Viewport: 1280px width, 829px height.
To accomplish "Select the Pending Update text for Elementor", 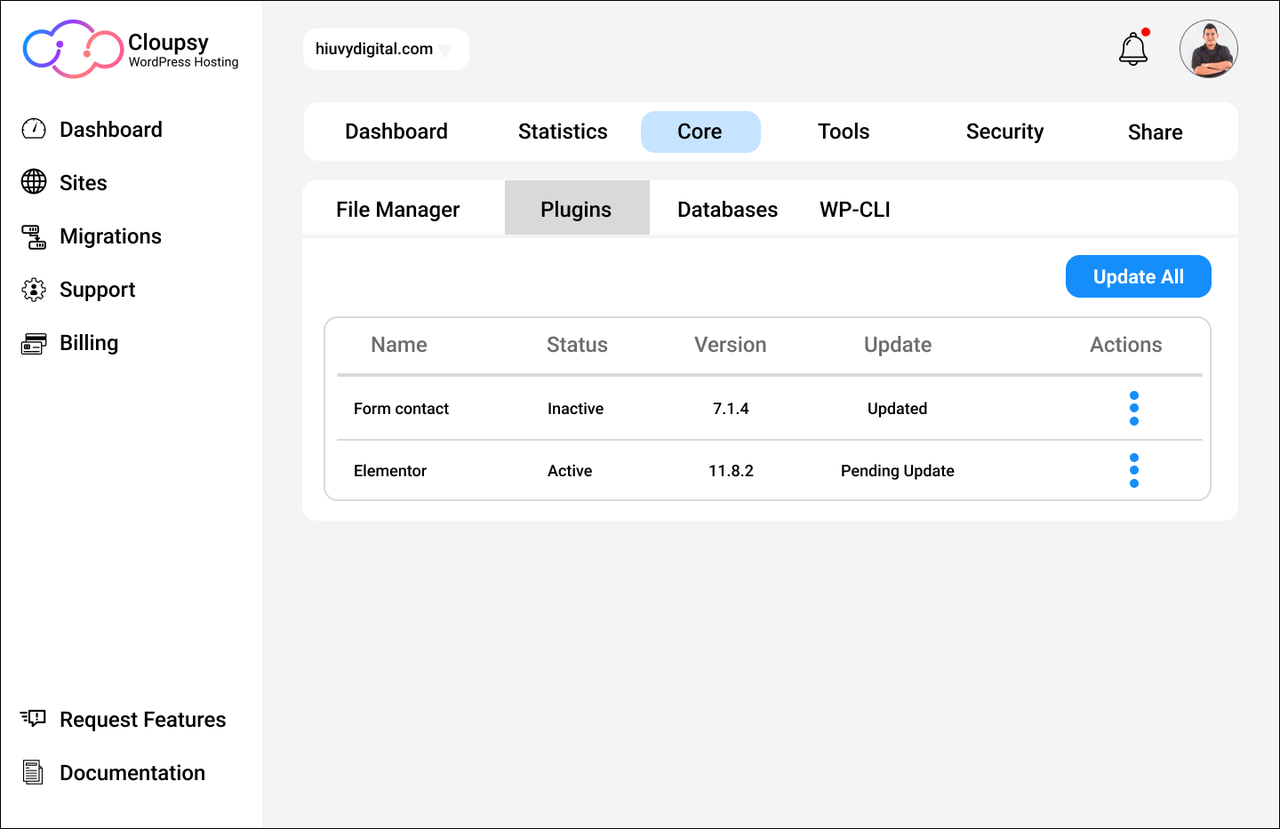I will (x=897, y=470).
